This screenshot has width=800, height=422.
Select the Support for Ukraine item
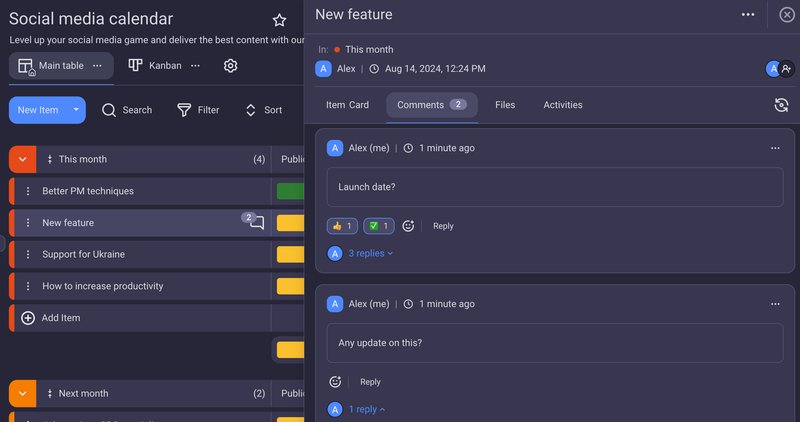pyautogui.click(x=83, y=254)
